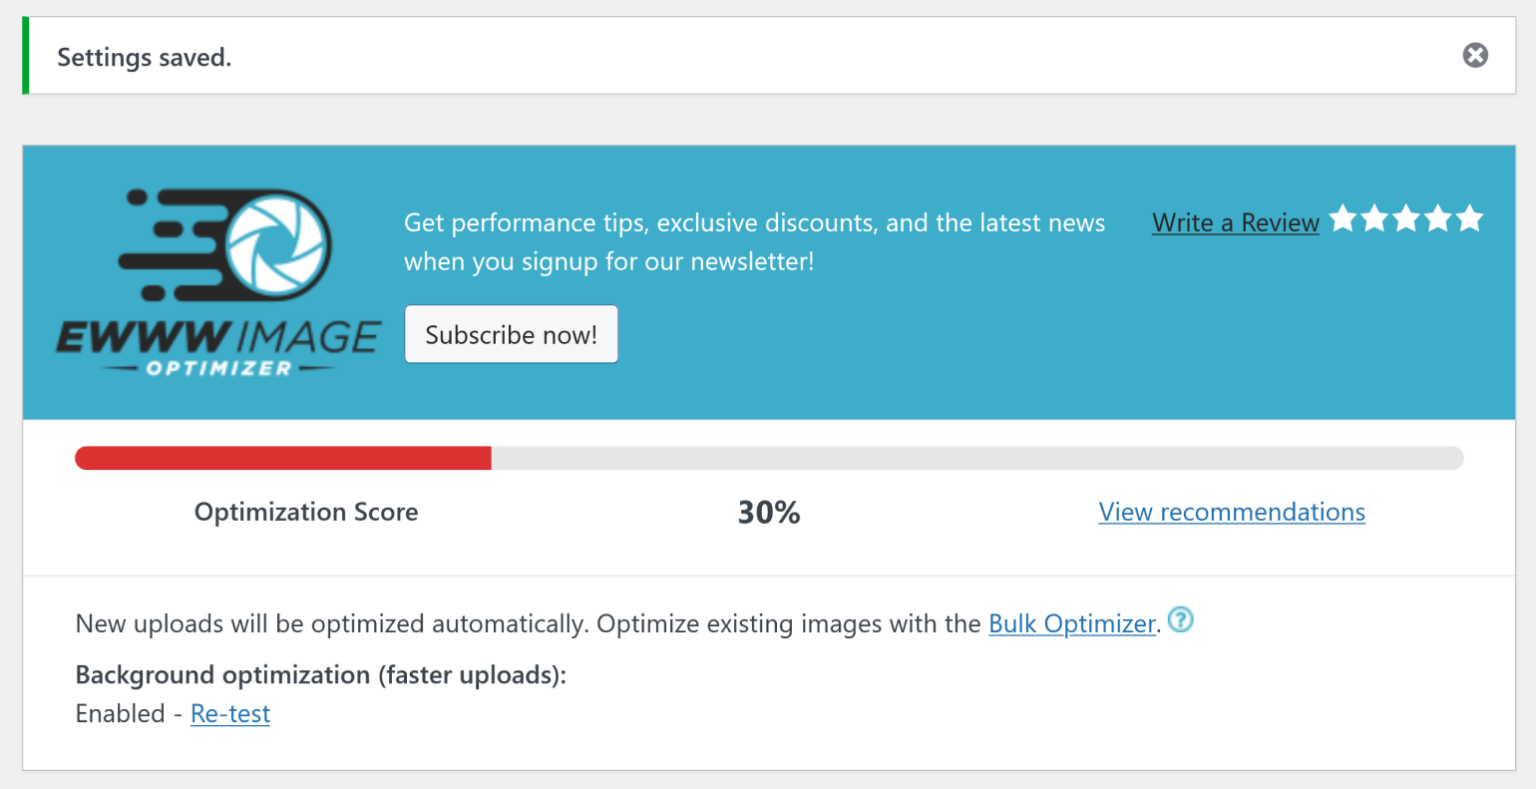1536x789 pixels.
Task: Click the middle rating star
Action: click(1407, 218)
